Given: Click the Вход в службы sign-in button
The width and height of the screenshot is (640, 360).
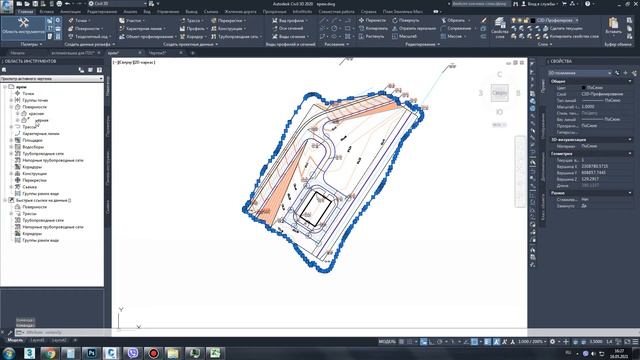Looking at the screenshot, I should pos(539,4).
